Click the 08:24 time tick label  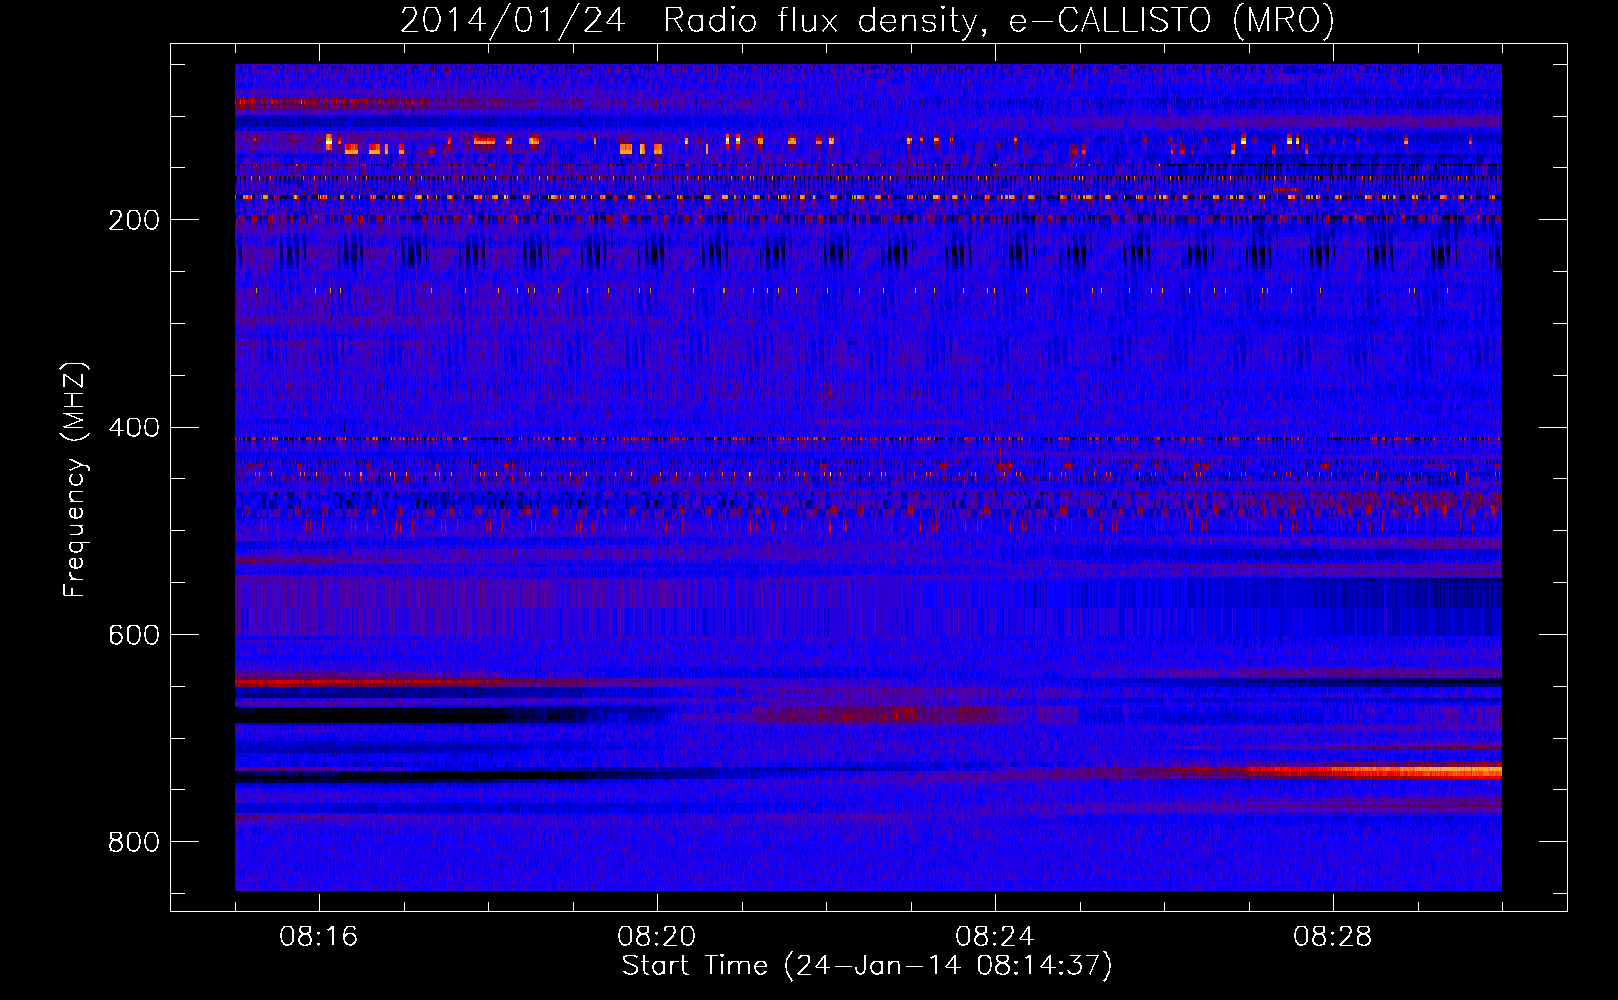pos(995,937)
